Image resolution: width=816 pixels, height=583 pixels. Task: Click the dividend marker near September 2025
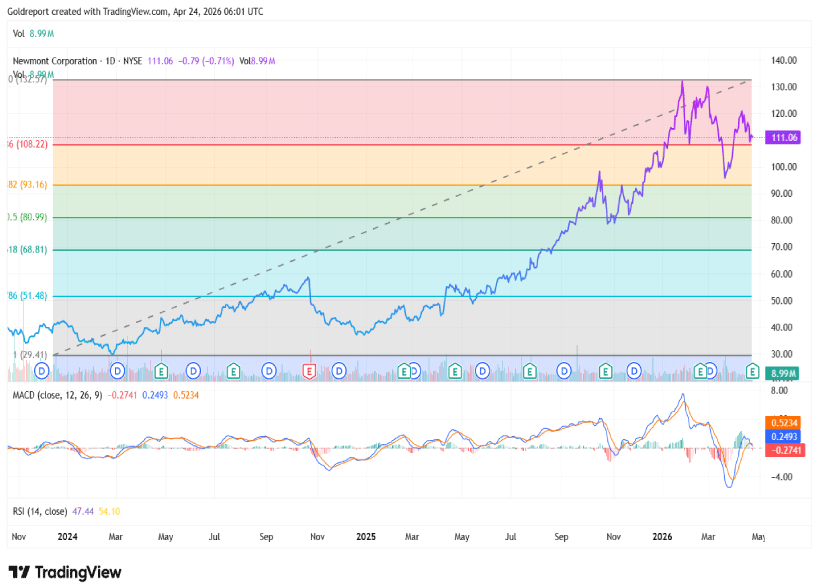point(565,371)
